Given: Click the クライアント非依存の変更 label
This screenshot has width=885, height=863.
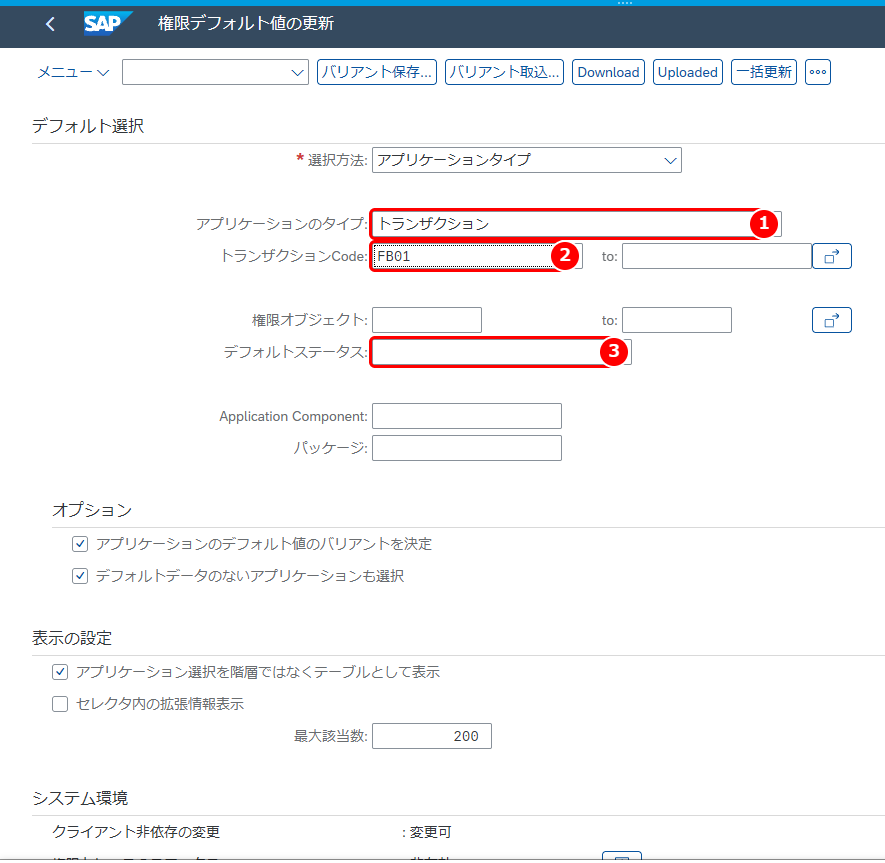Looking at the screenshot, I should click(x=136, y=832).
